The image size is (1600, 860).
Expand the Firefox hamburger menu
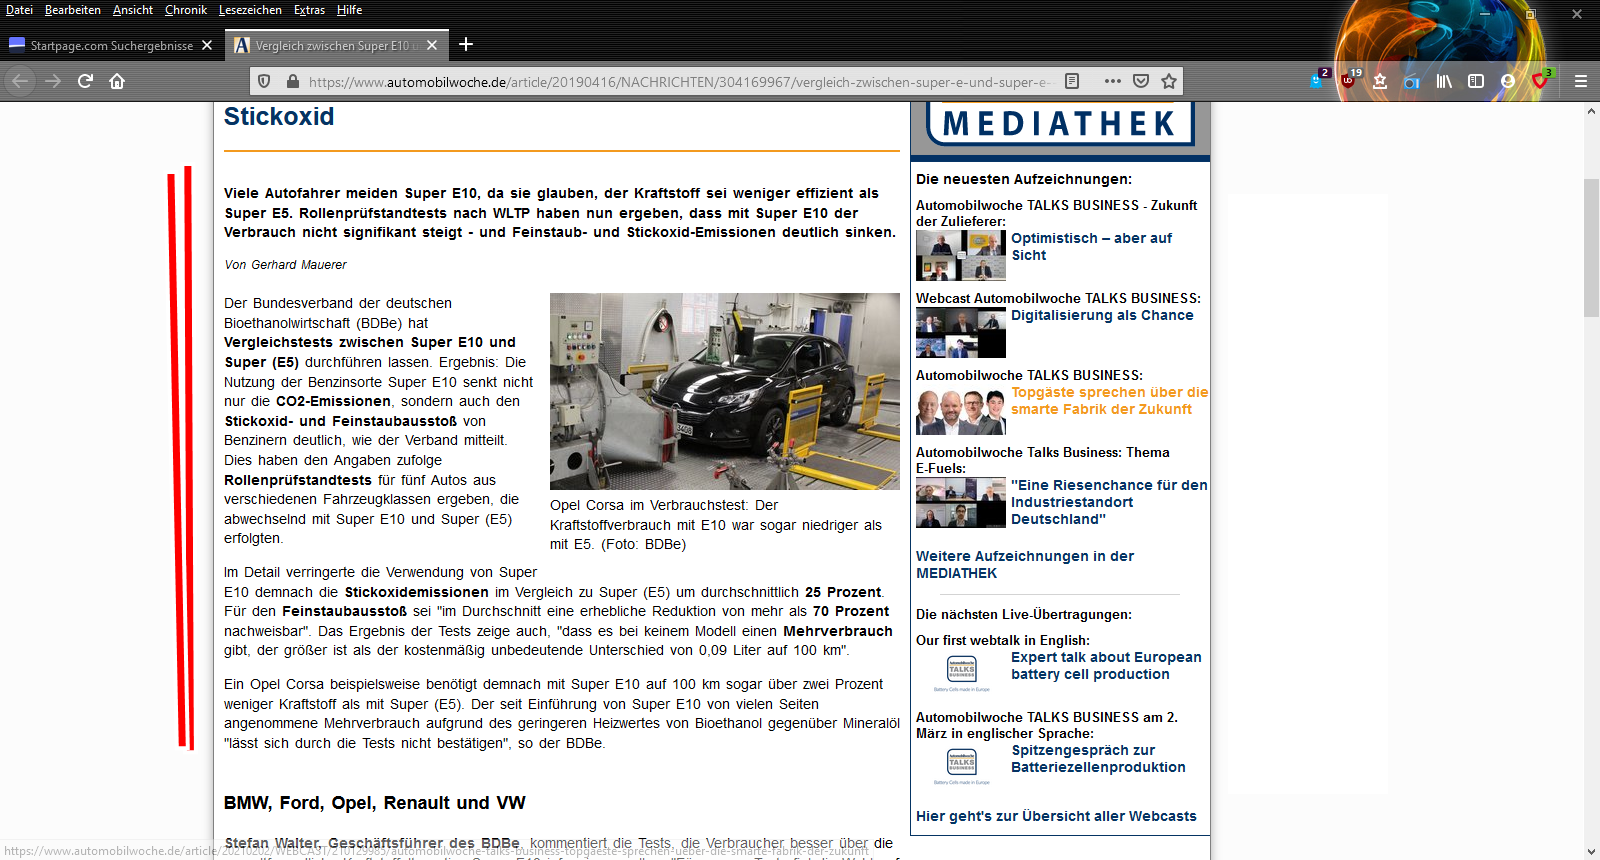[x=1580, y=81]
